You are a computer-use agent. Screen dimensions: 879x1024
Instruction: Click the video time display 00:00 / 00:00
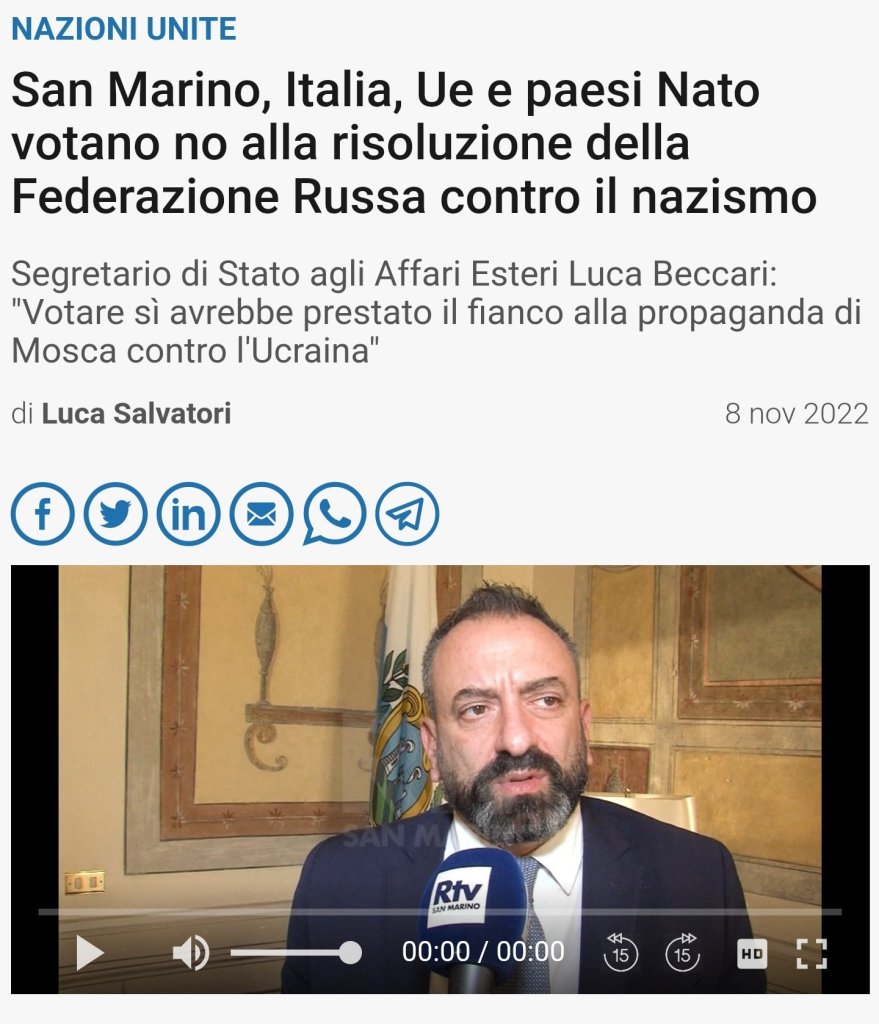point(483,952)
